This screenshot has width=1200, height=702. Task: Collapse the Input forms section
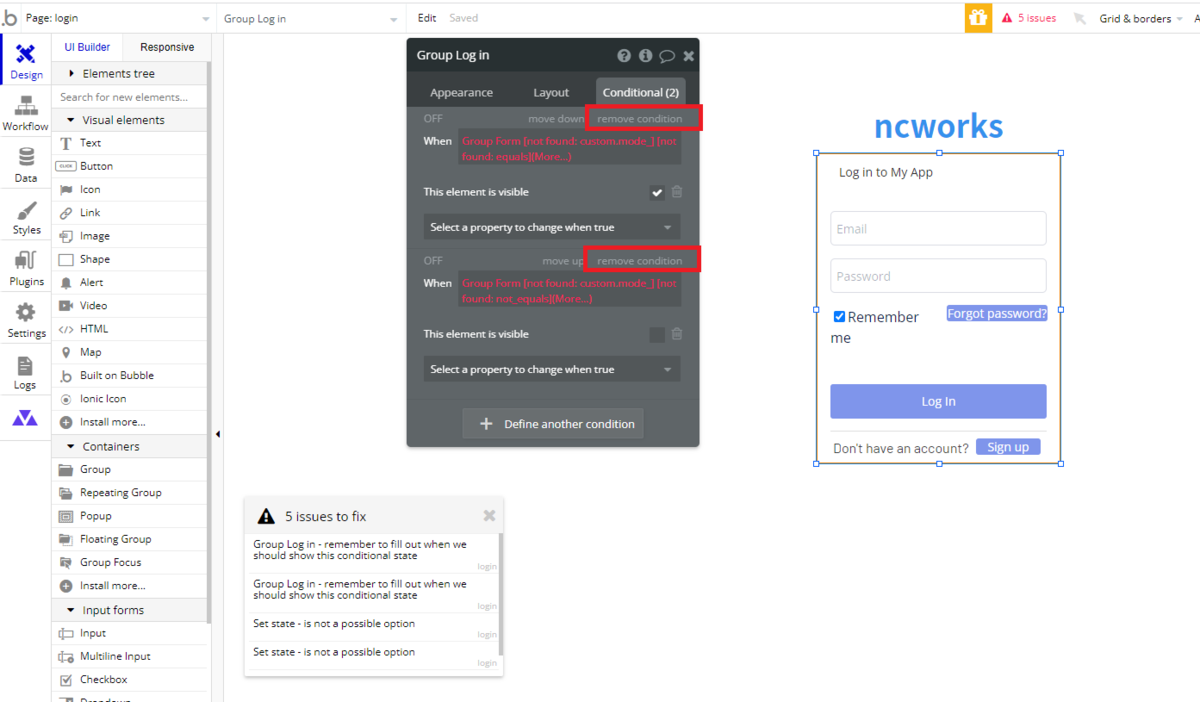click(130, 610)
